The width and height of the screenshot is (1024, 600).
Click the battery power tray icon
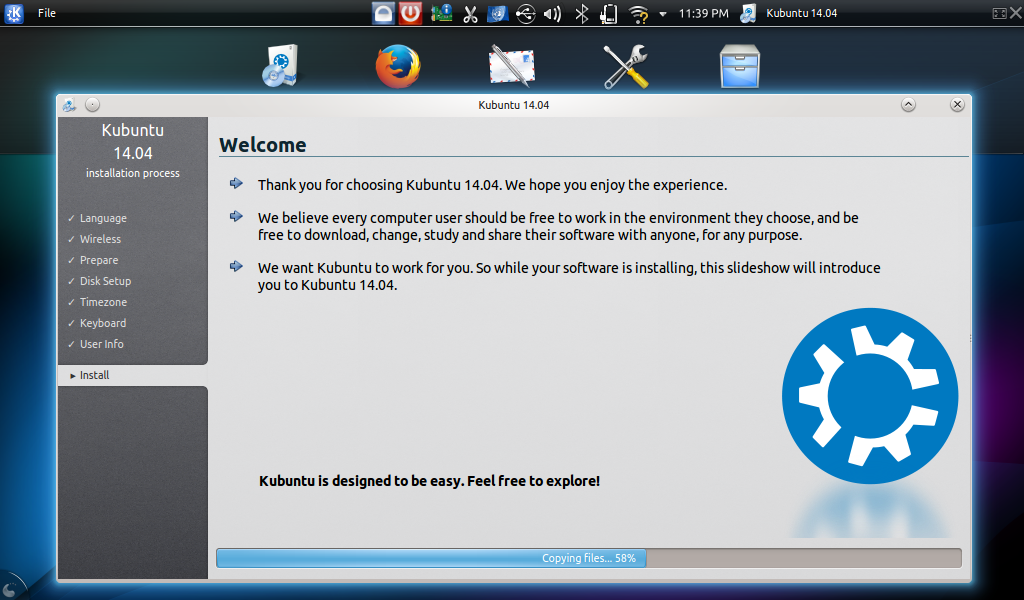(x=609, y=14)
